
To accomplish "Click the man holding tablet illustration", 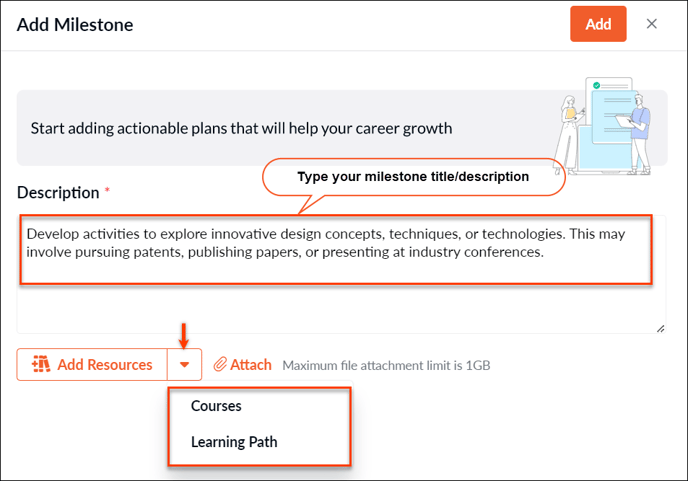I will click(636, 134).
